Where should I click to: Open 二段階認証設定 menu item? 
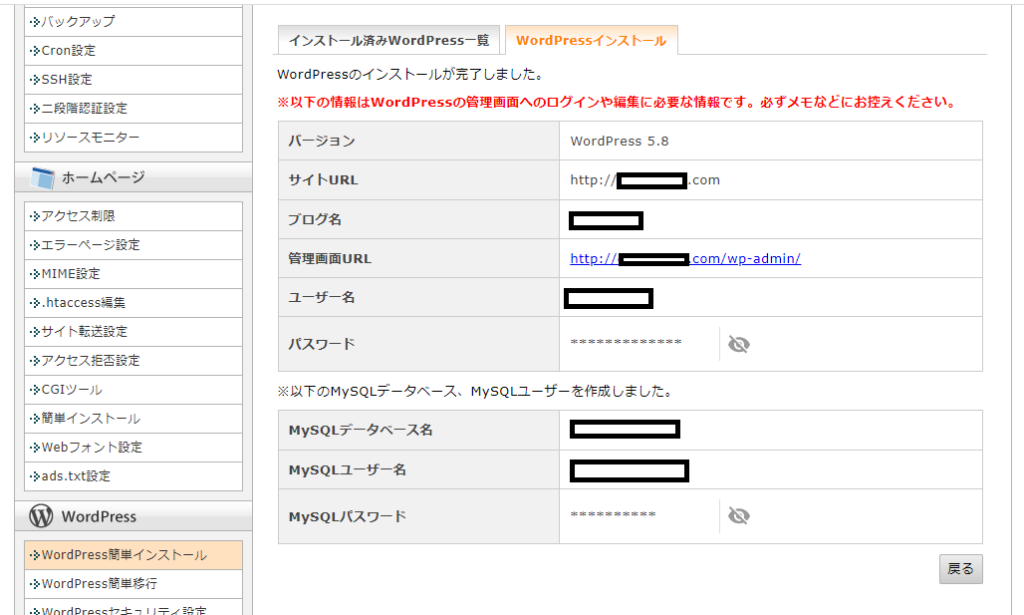tap(133, 108)
